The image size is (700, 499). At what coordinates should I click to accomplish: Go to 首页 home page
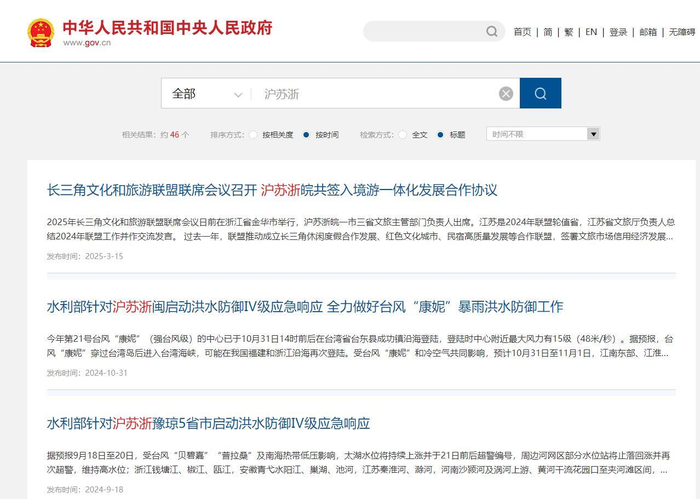tap(522, 32)
